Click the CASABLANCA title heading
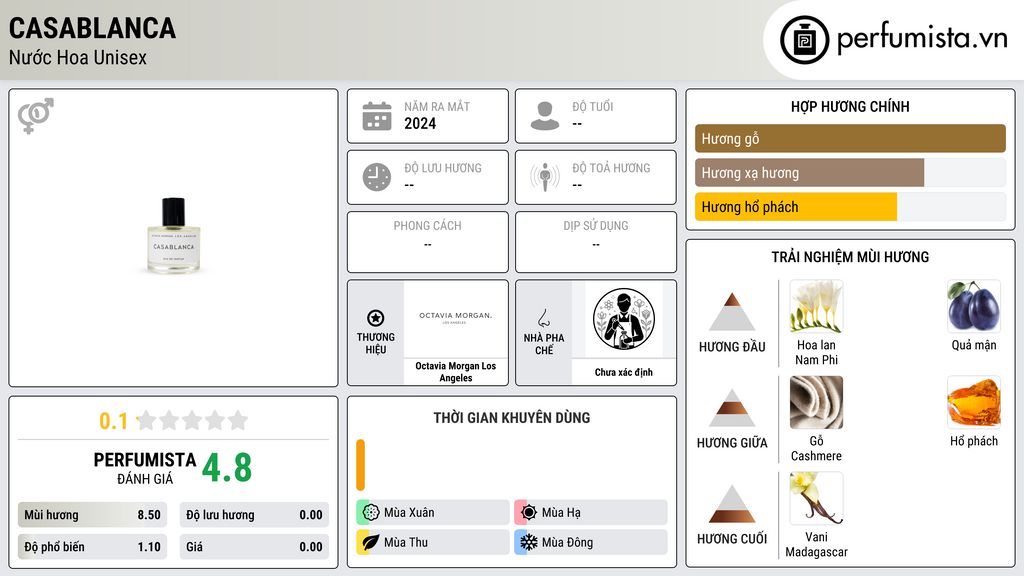 point(92,28)
